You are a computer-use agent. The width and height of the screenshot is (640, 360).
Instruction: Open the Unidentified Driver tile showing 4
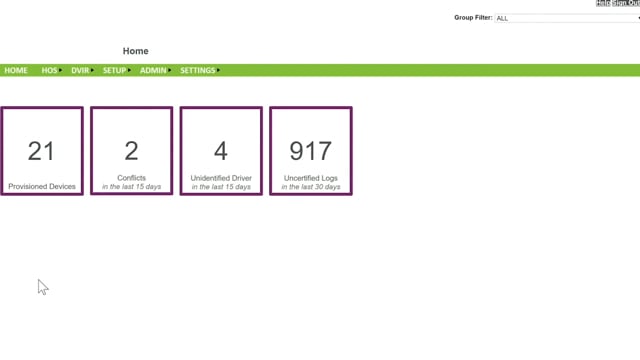[x=221, y=151]
